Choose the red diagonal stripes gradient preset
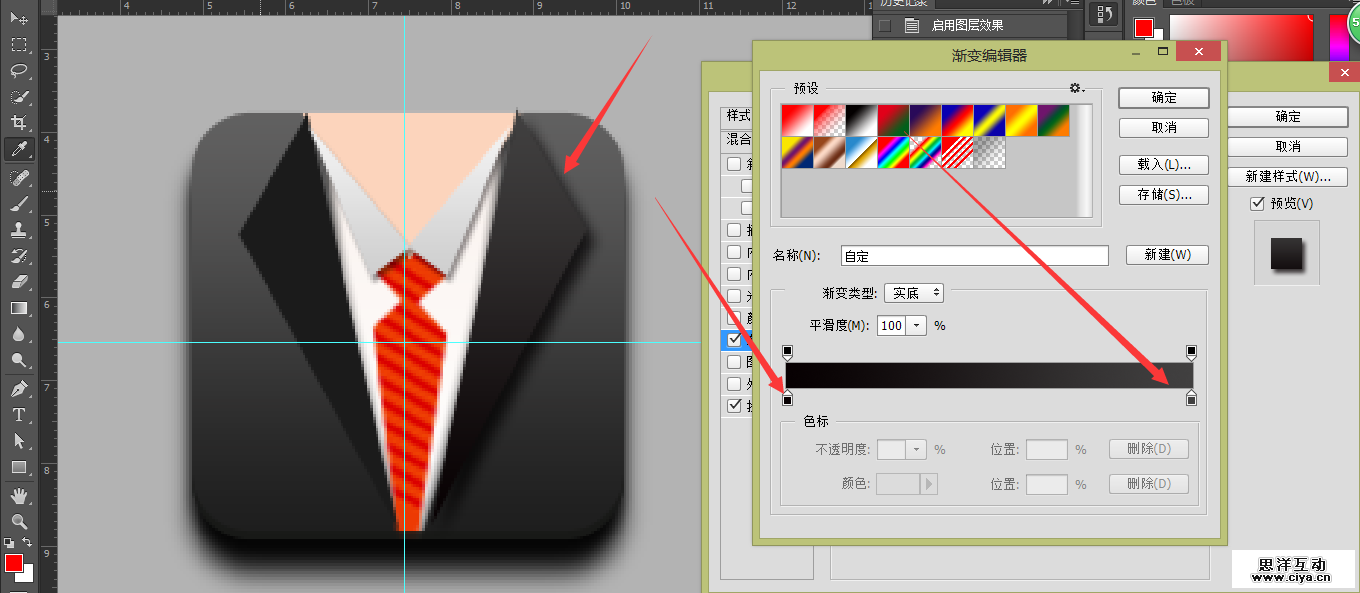This screenshot has height=593, width=1360. point(957,153)
